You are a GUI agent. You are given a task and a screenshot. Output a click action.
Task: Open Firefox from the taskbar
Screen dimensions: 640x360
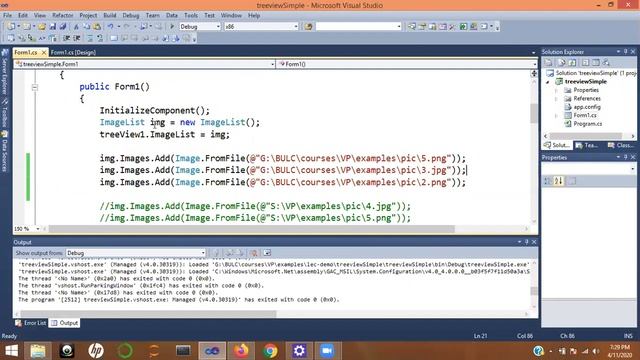241,351
